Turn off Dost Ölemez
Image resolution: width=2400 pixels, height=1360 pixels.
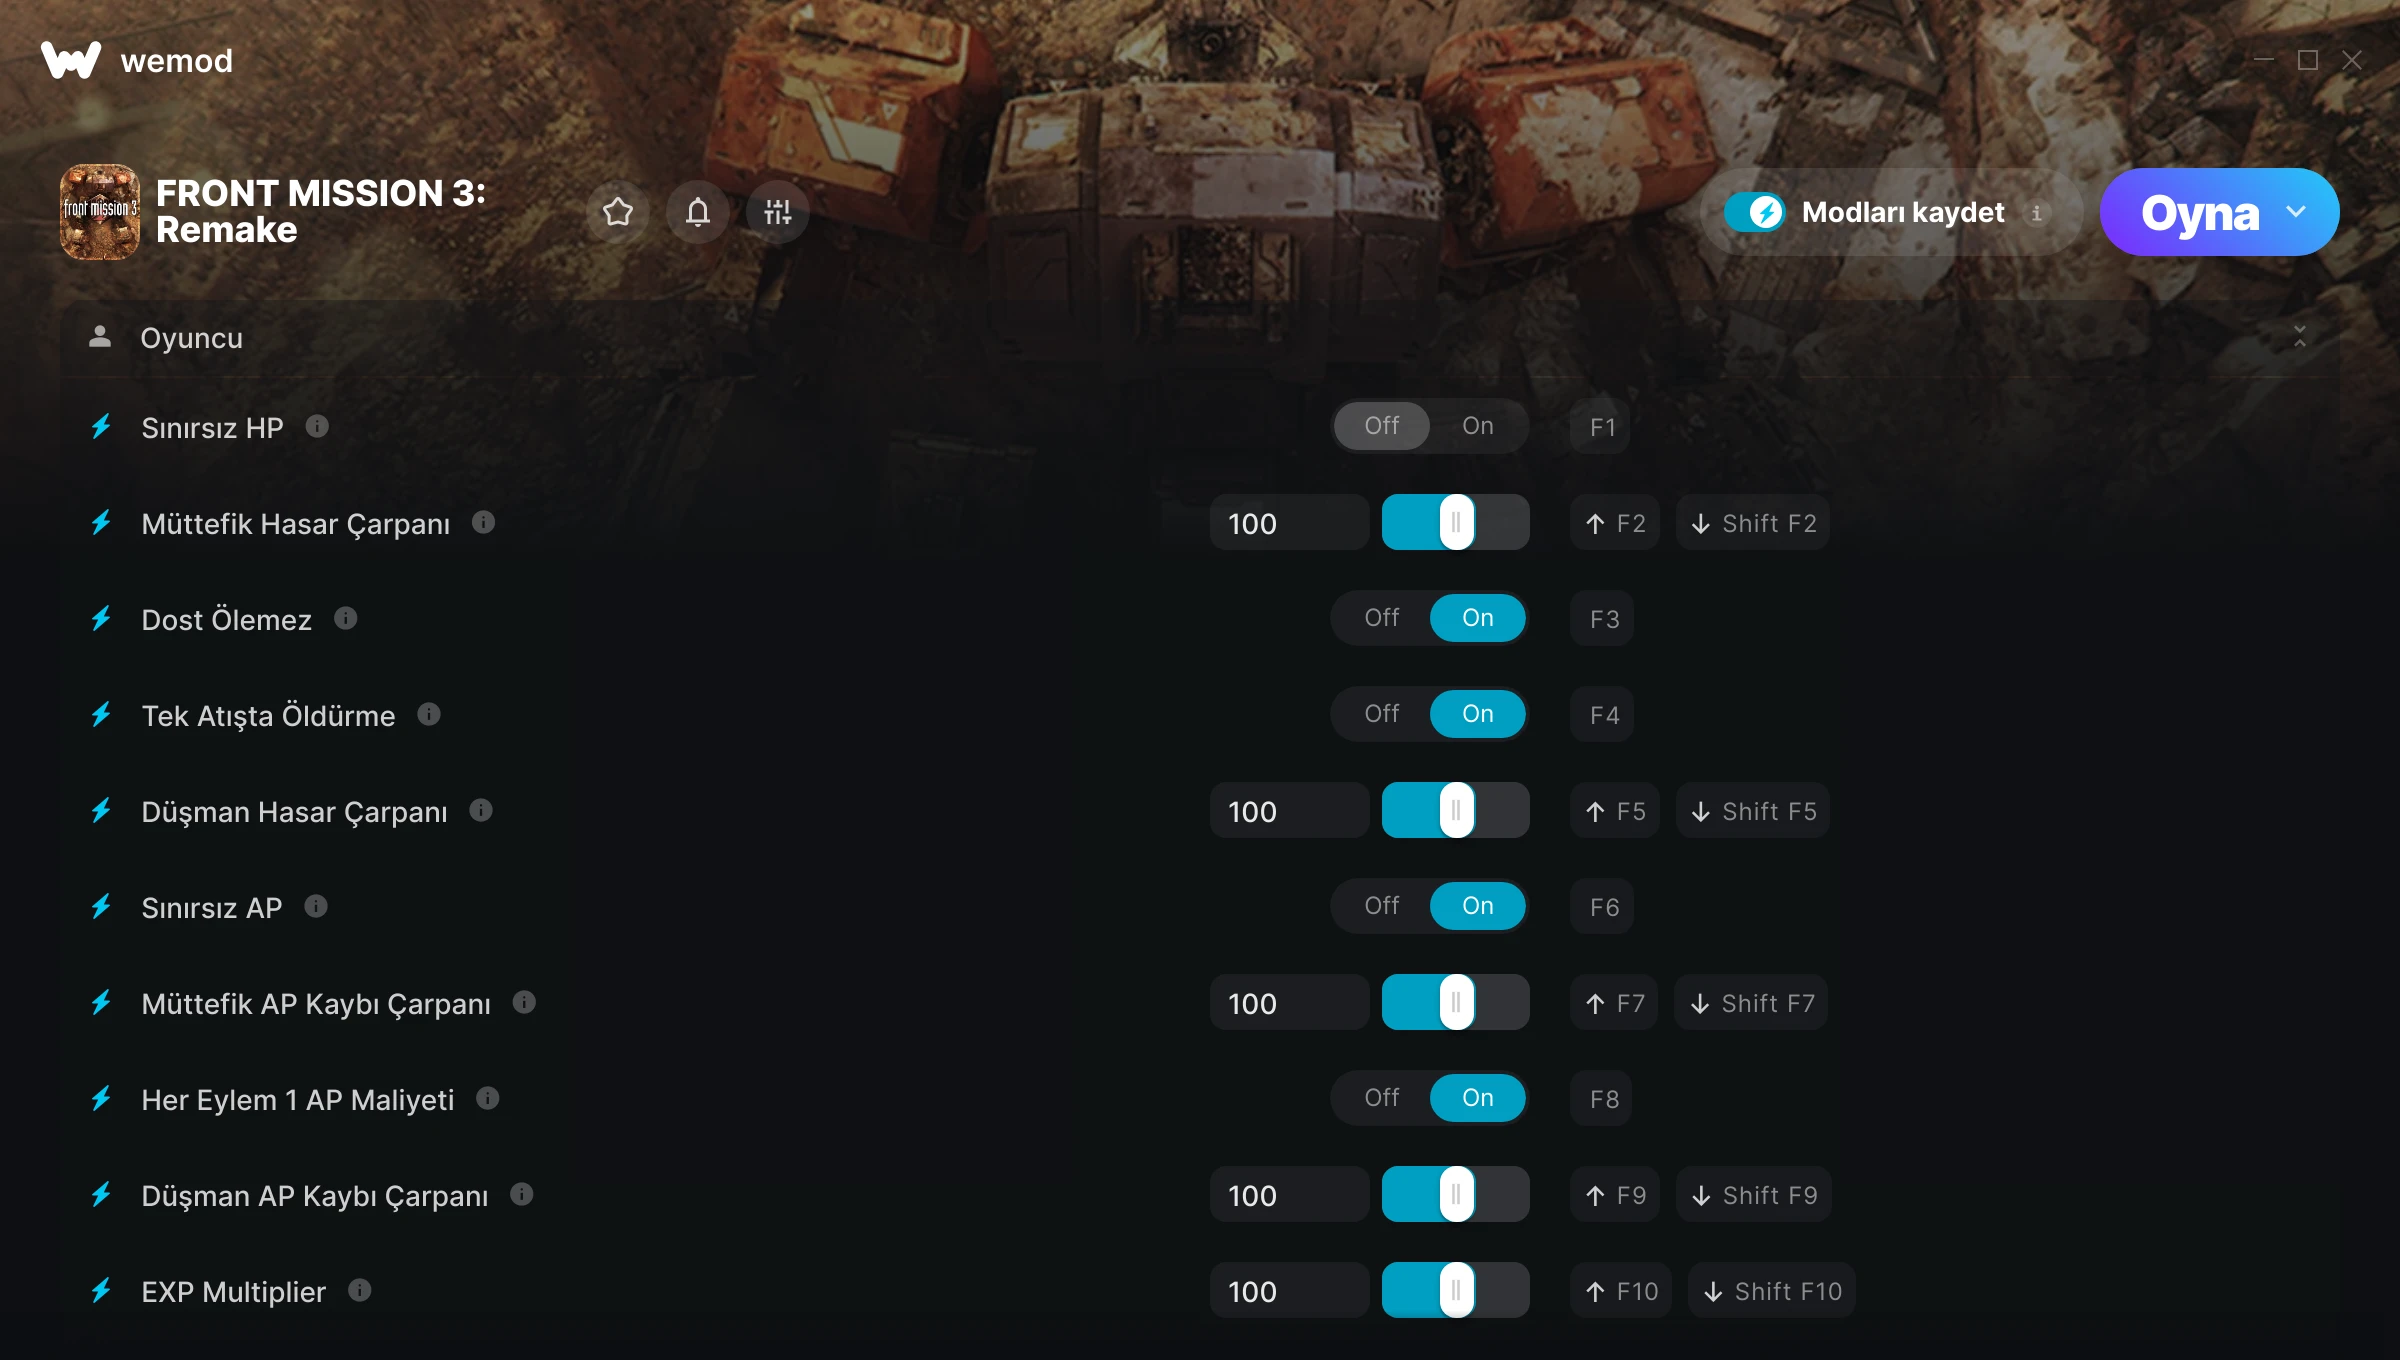(x=1382, y=618)
